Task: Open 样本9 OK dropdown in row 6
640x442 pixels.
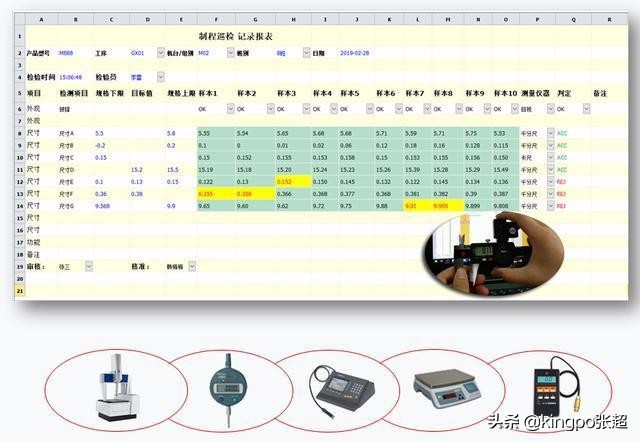Action: (x=487, y=109)
